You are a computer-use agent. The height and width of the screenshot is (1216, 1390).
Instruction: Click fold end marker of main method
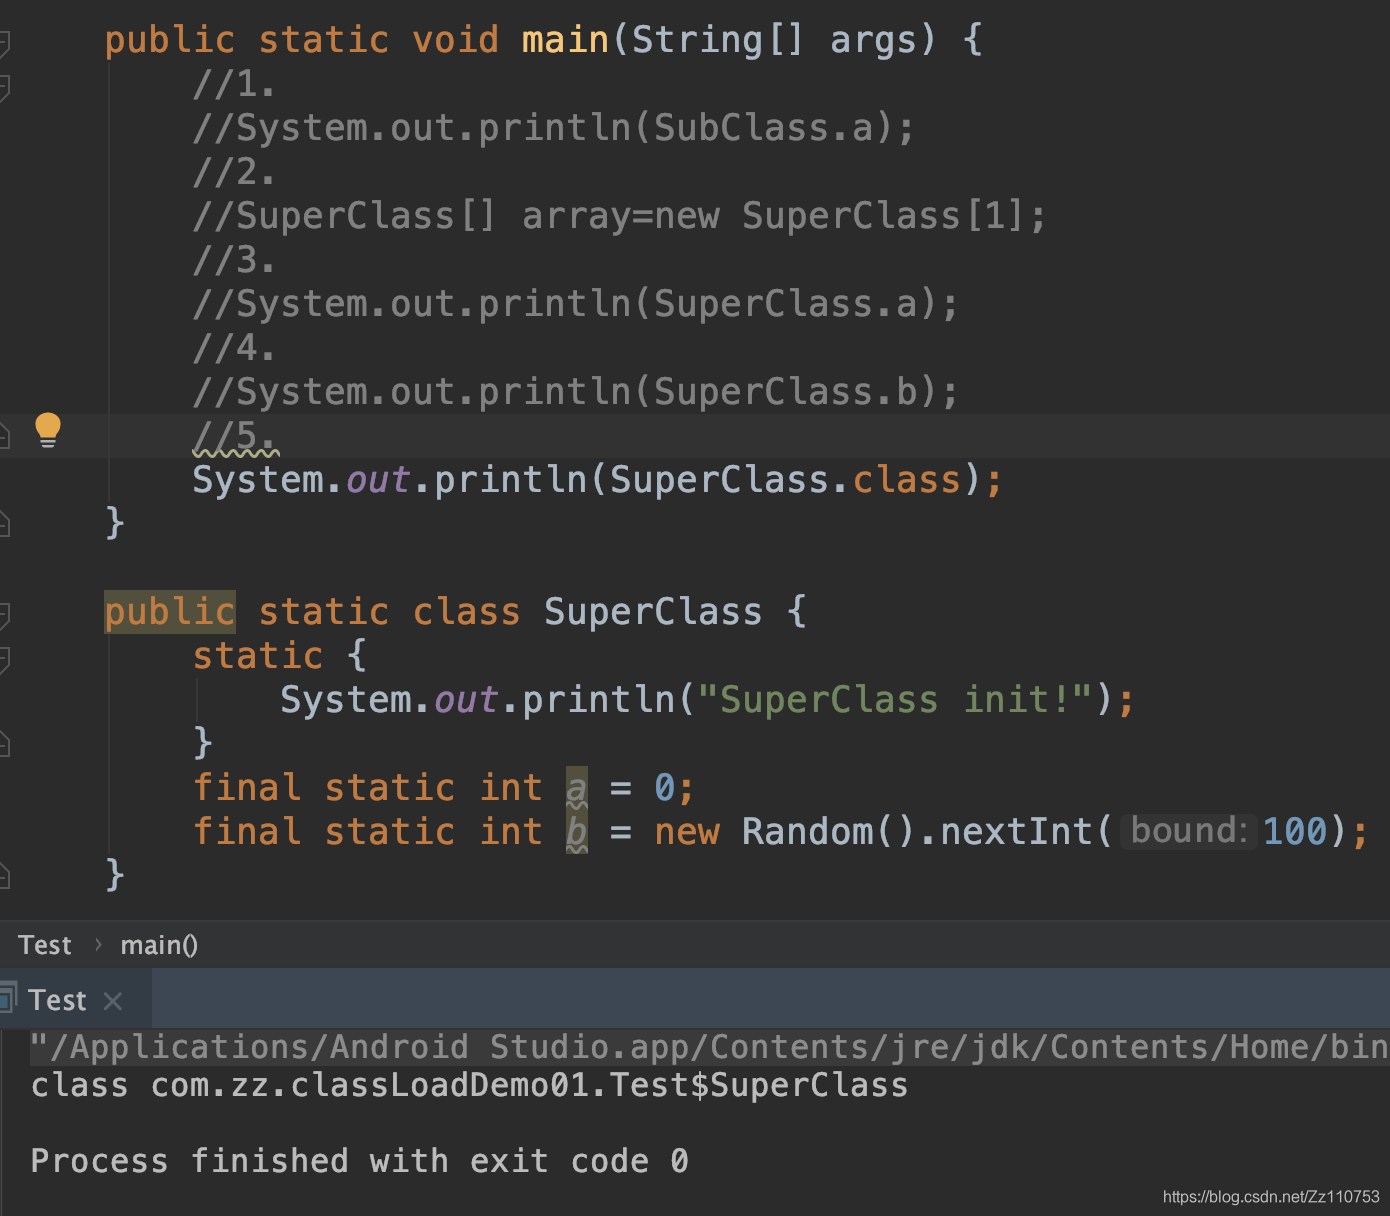coord(4,523)
